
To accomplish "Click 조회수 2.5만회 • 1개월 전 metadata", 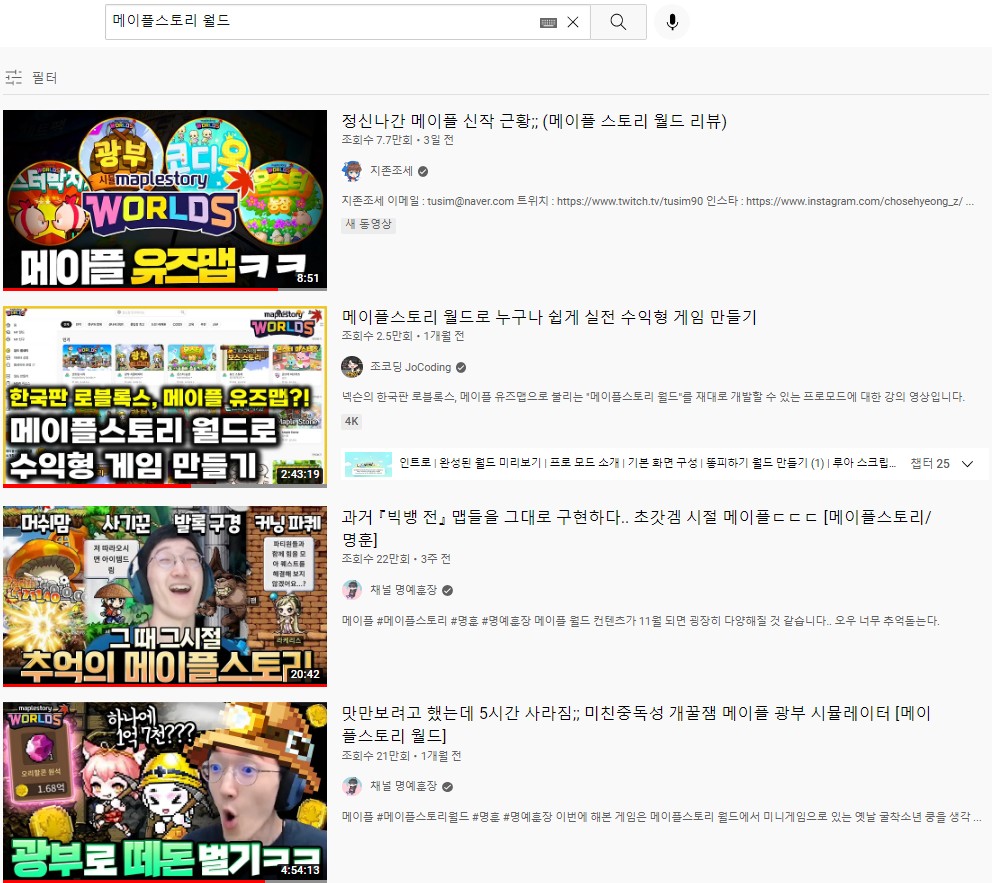I will 403,336.
